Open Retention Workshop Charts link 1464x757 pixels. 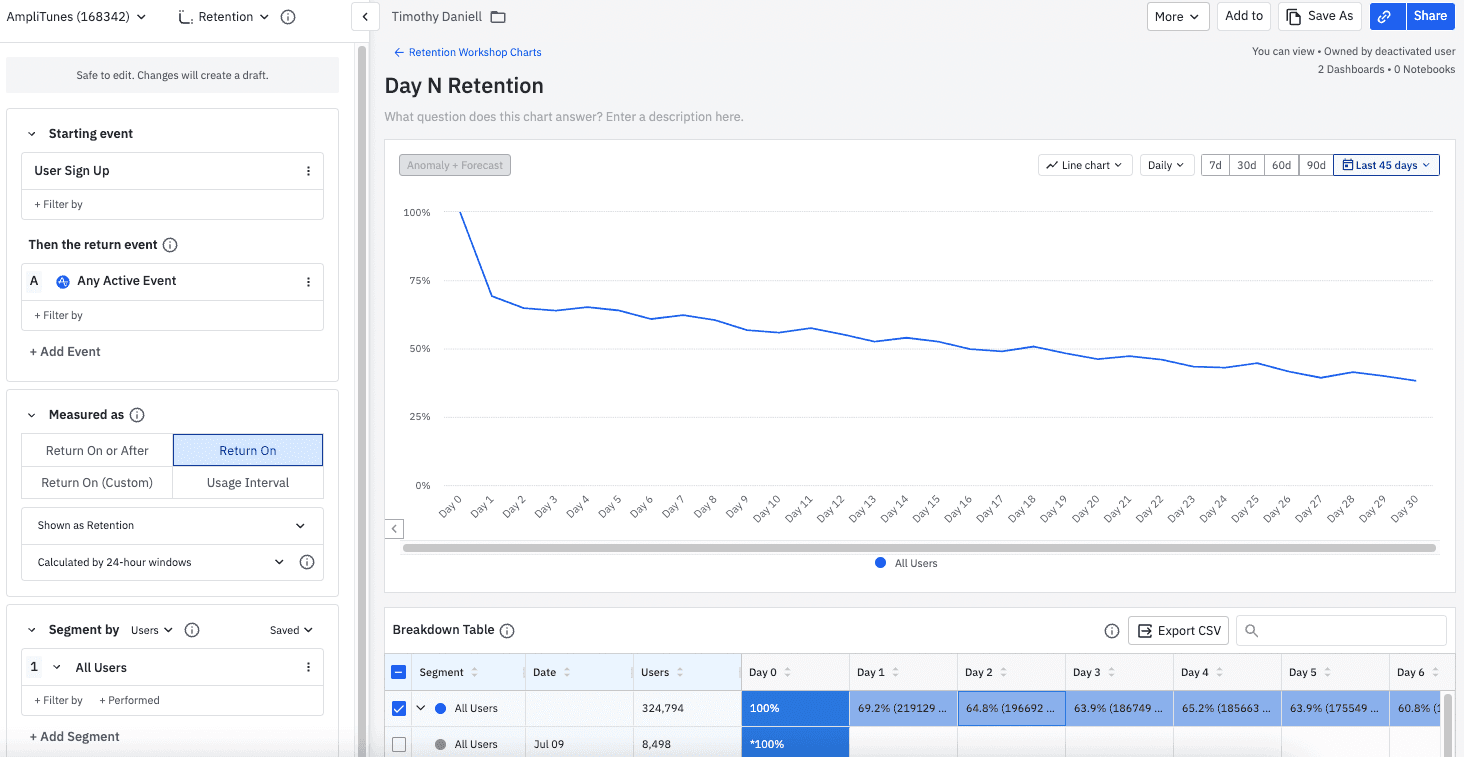[x=473, y=51]
